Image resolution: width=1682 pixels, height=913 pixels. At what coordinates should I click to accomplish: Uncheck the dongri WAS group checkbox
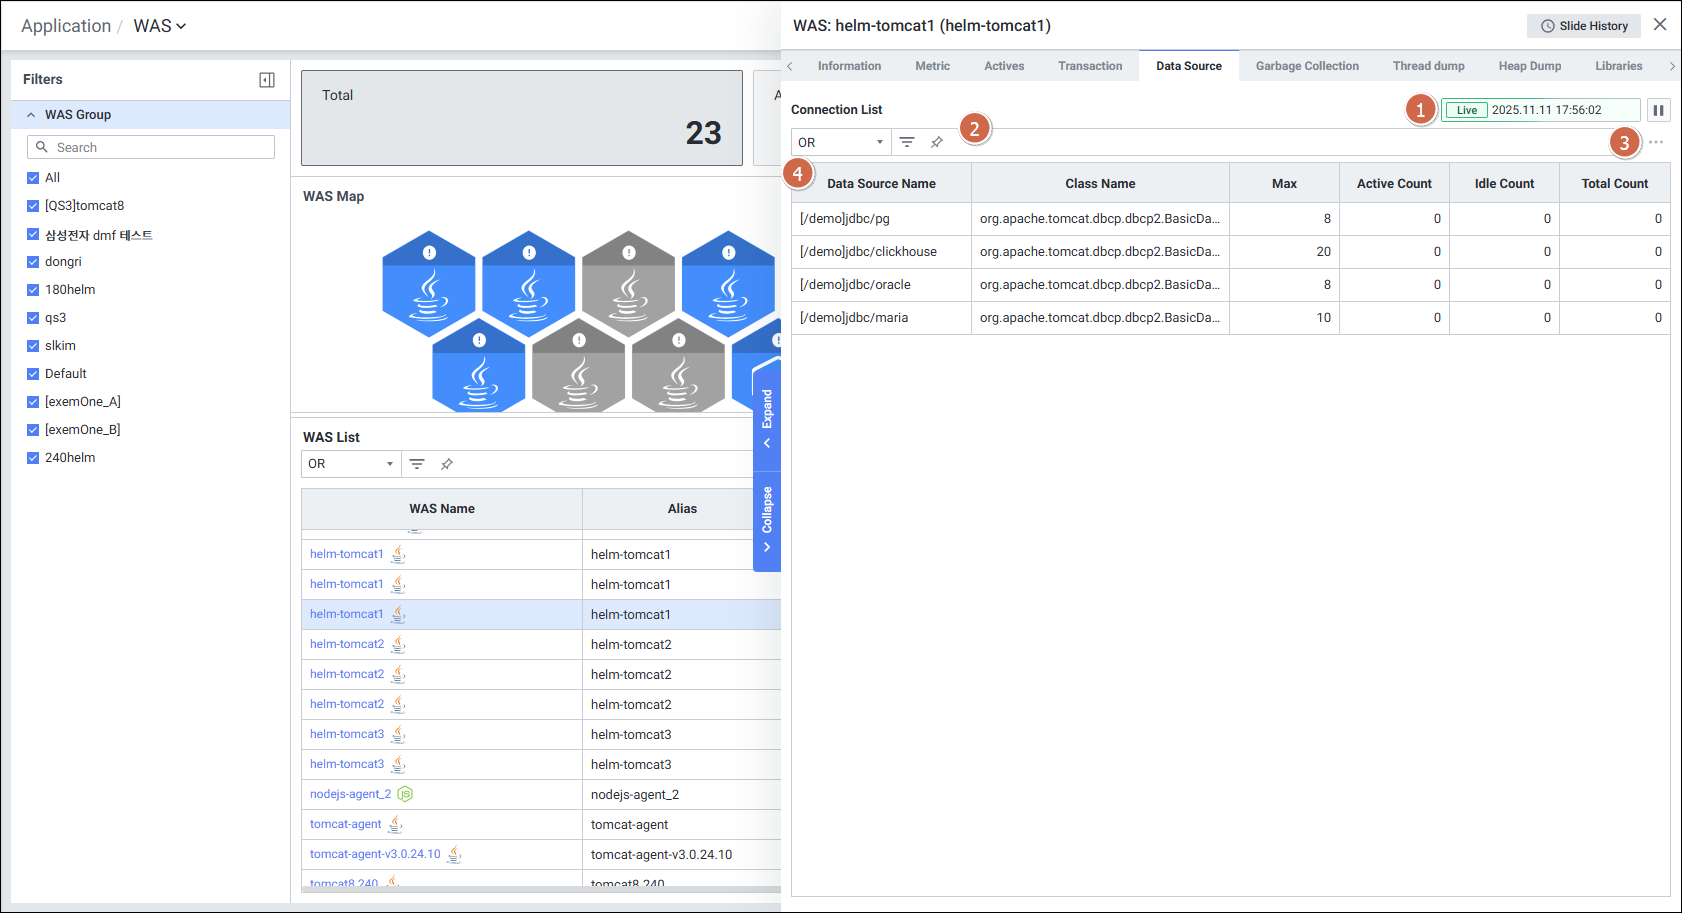pos(33,262)
